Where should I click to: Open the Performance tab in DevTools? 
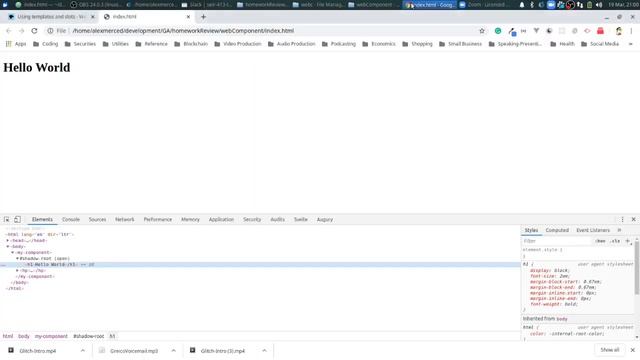158,220
